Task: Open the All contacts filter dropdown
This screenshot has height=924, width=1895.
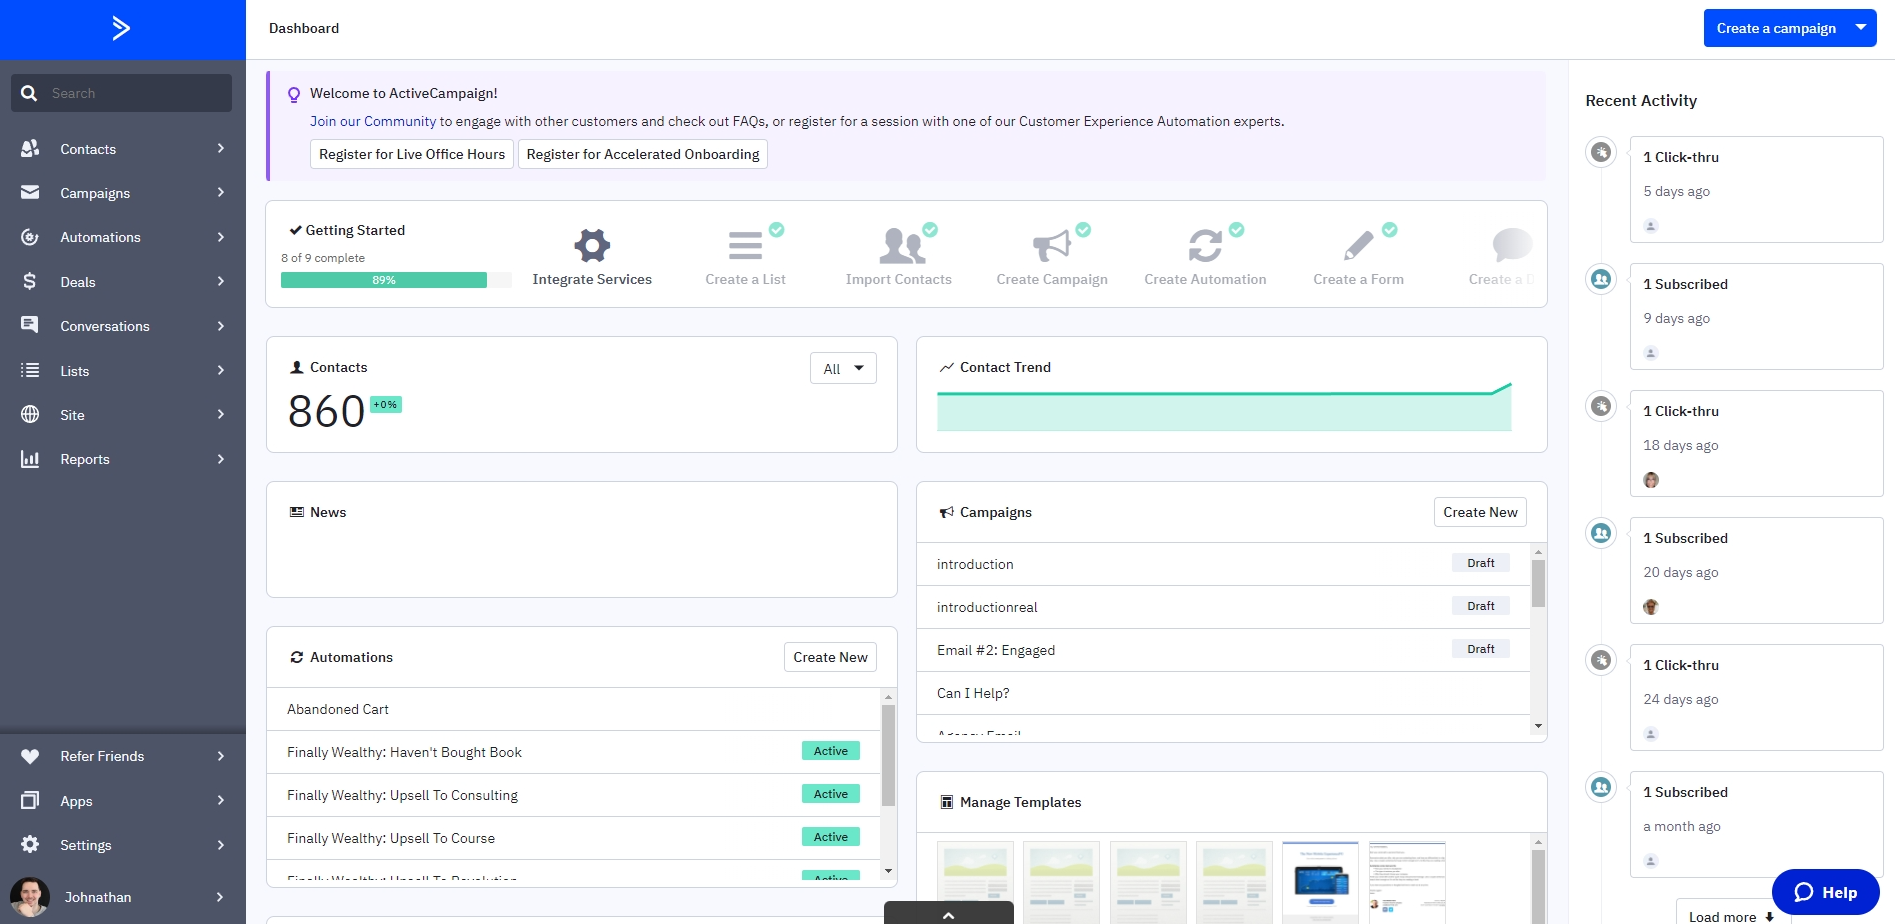Action: 843,368
